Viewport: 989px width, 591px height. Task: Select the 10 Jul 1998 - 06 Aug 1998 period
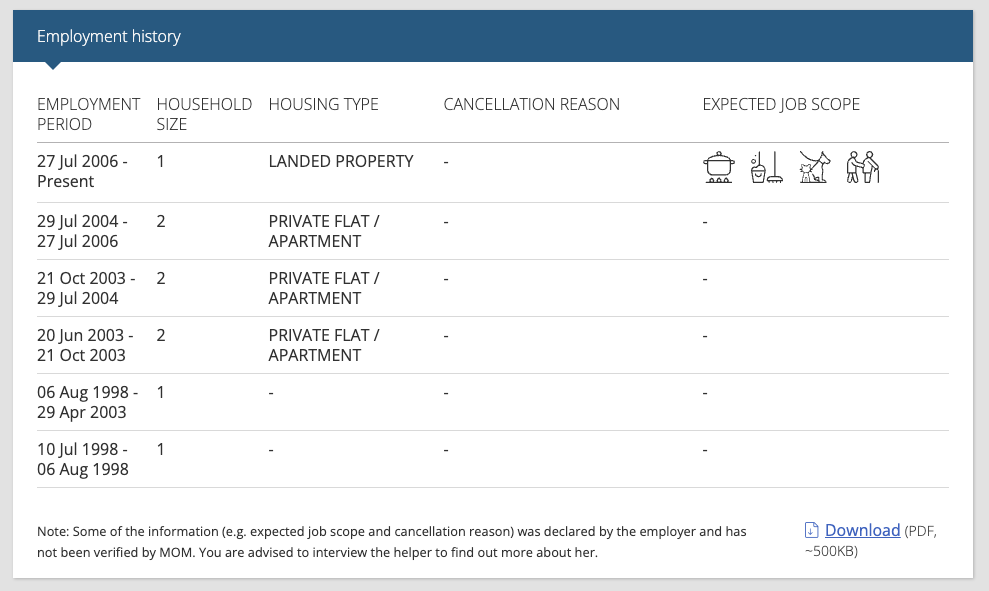[x=83, y=459]
